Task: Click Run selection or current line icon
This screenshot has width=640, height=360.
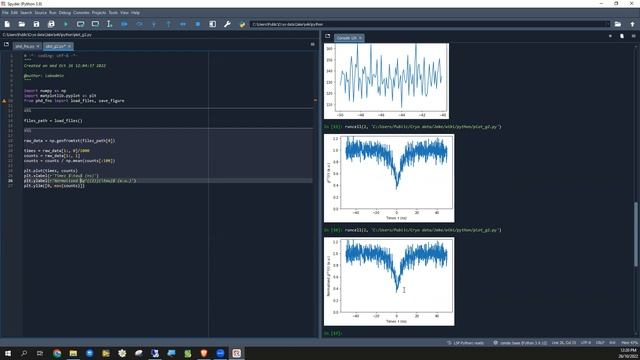Action: [109, 24]
